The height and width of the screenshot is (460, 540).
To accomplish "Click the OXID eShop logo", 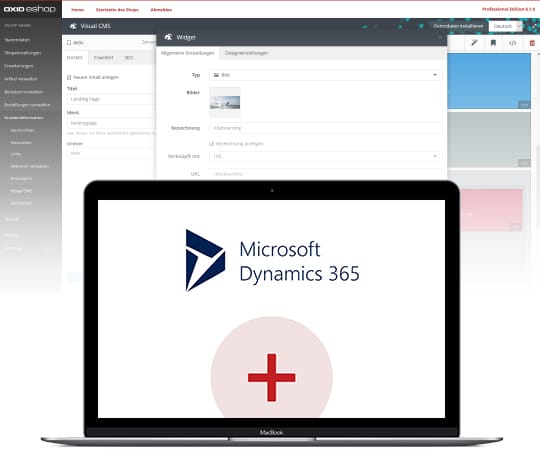I will [30, 9].
